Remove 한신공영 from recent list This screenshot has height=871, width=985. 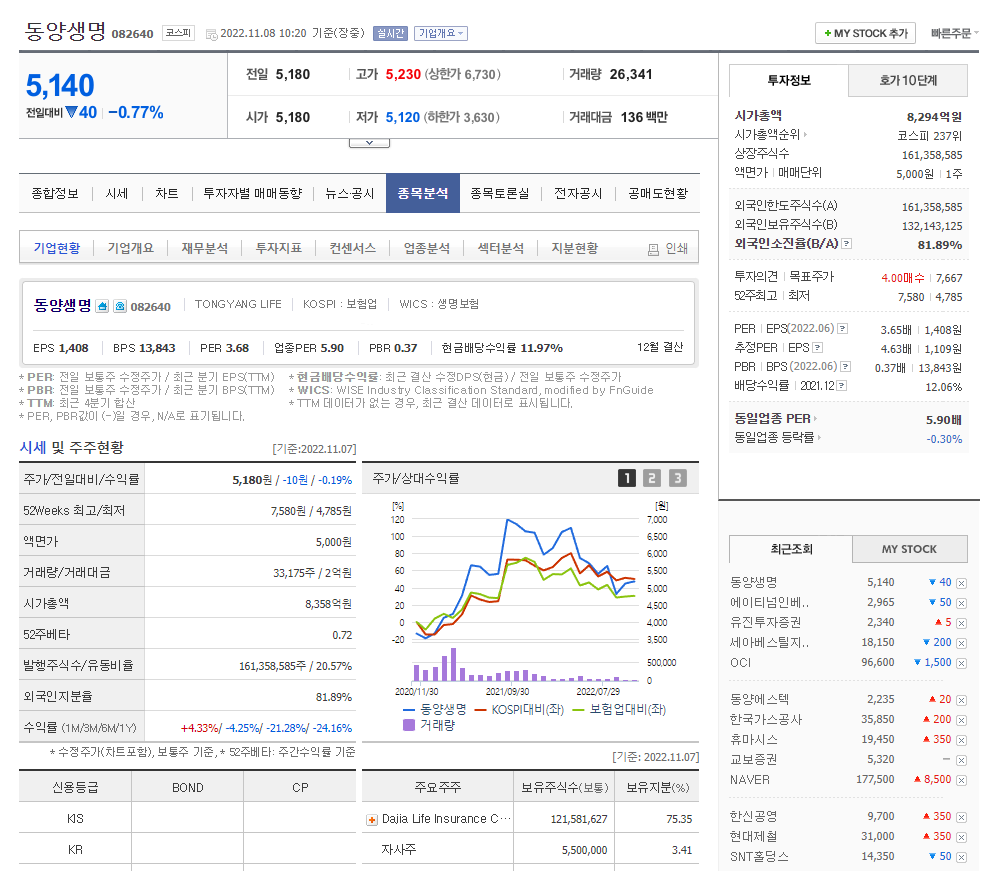(x=961, y=817)
